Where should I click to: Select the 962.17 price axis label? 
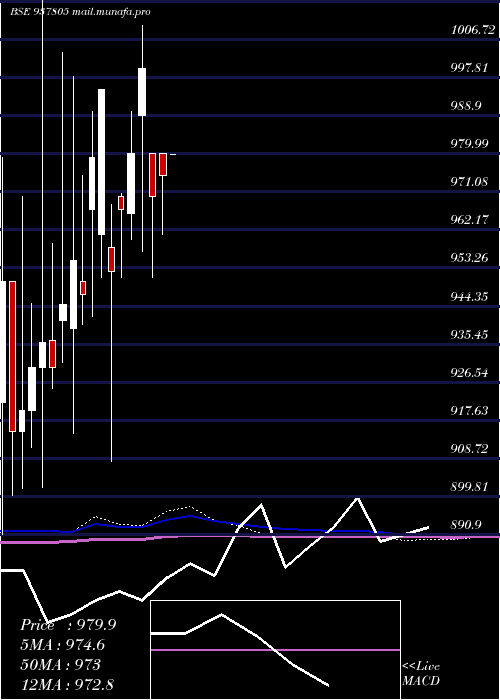[x=469, y=220]
